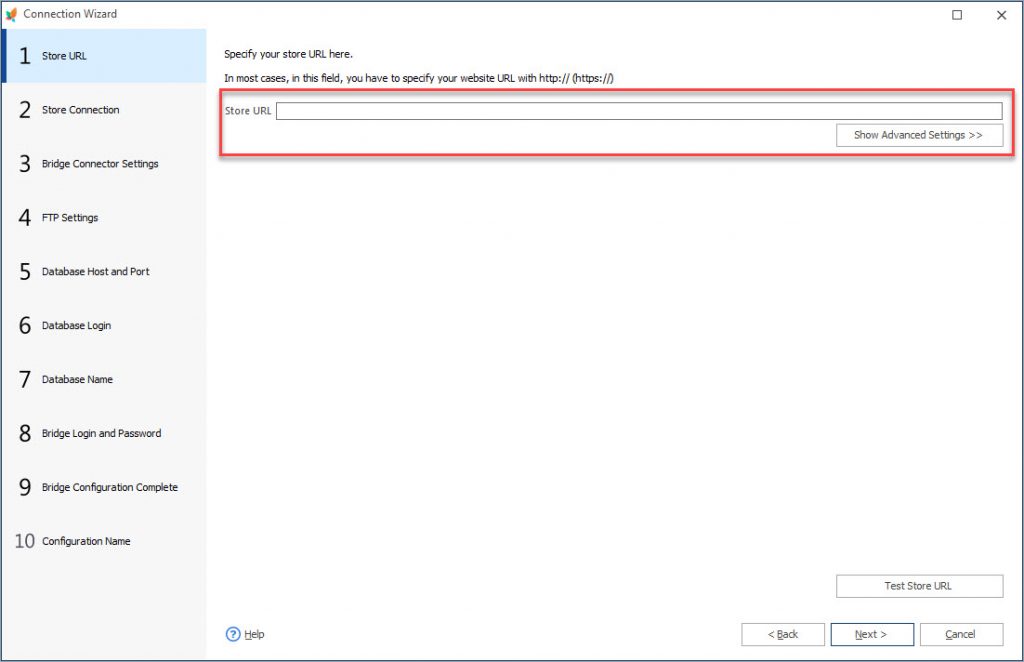Select the Database Name step
Viewport: 1024px width, 662px height.
click(76, 379)
